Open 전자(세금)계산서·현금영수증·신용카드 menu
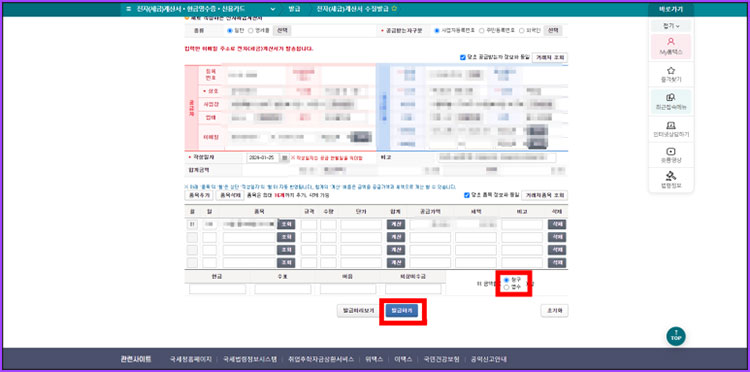750x372 pixels. click(191, 9)
